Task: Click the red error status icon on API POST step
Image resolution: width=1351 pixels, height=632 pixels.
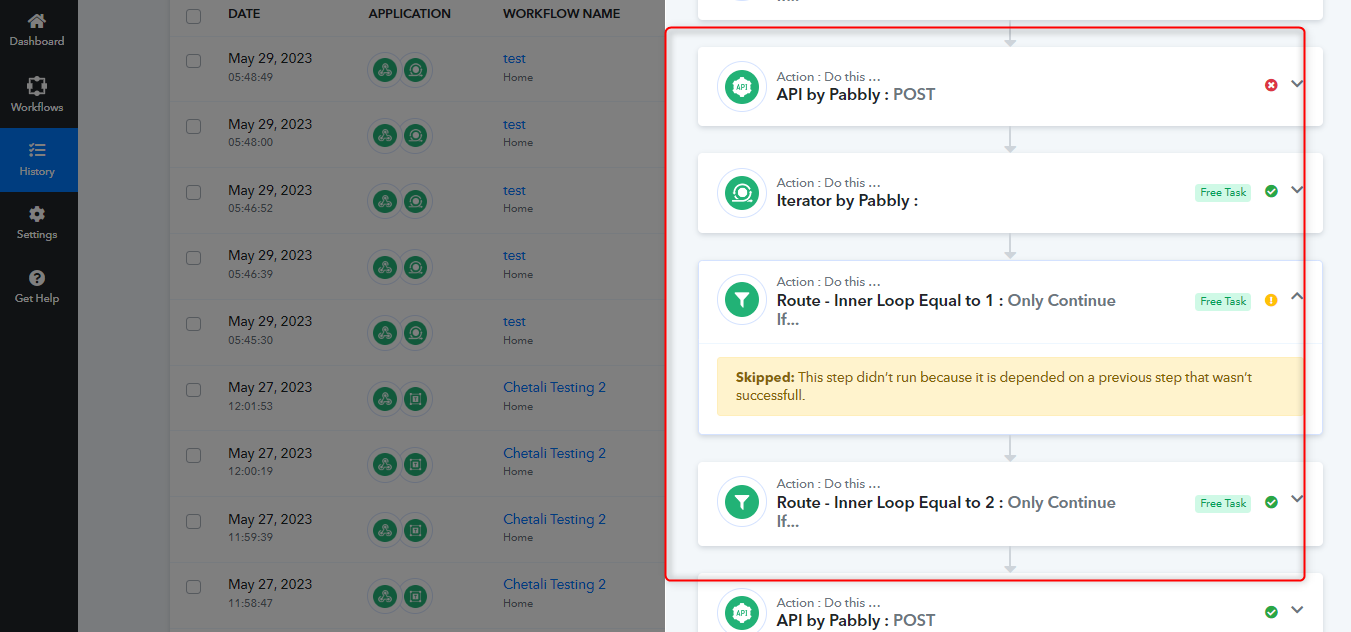Action: tap(1271, 85)
